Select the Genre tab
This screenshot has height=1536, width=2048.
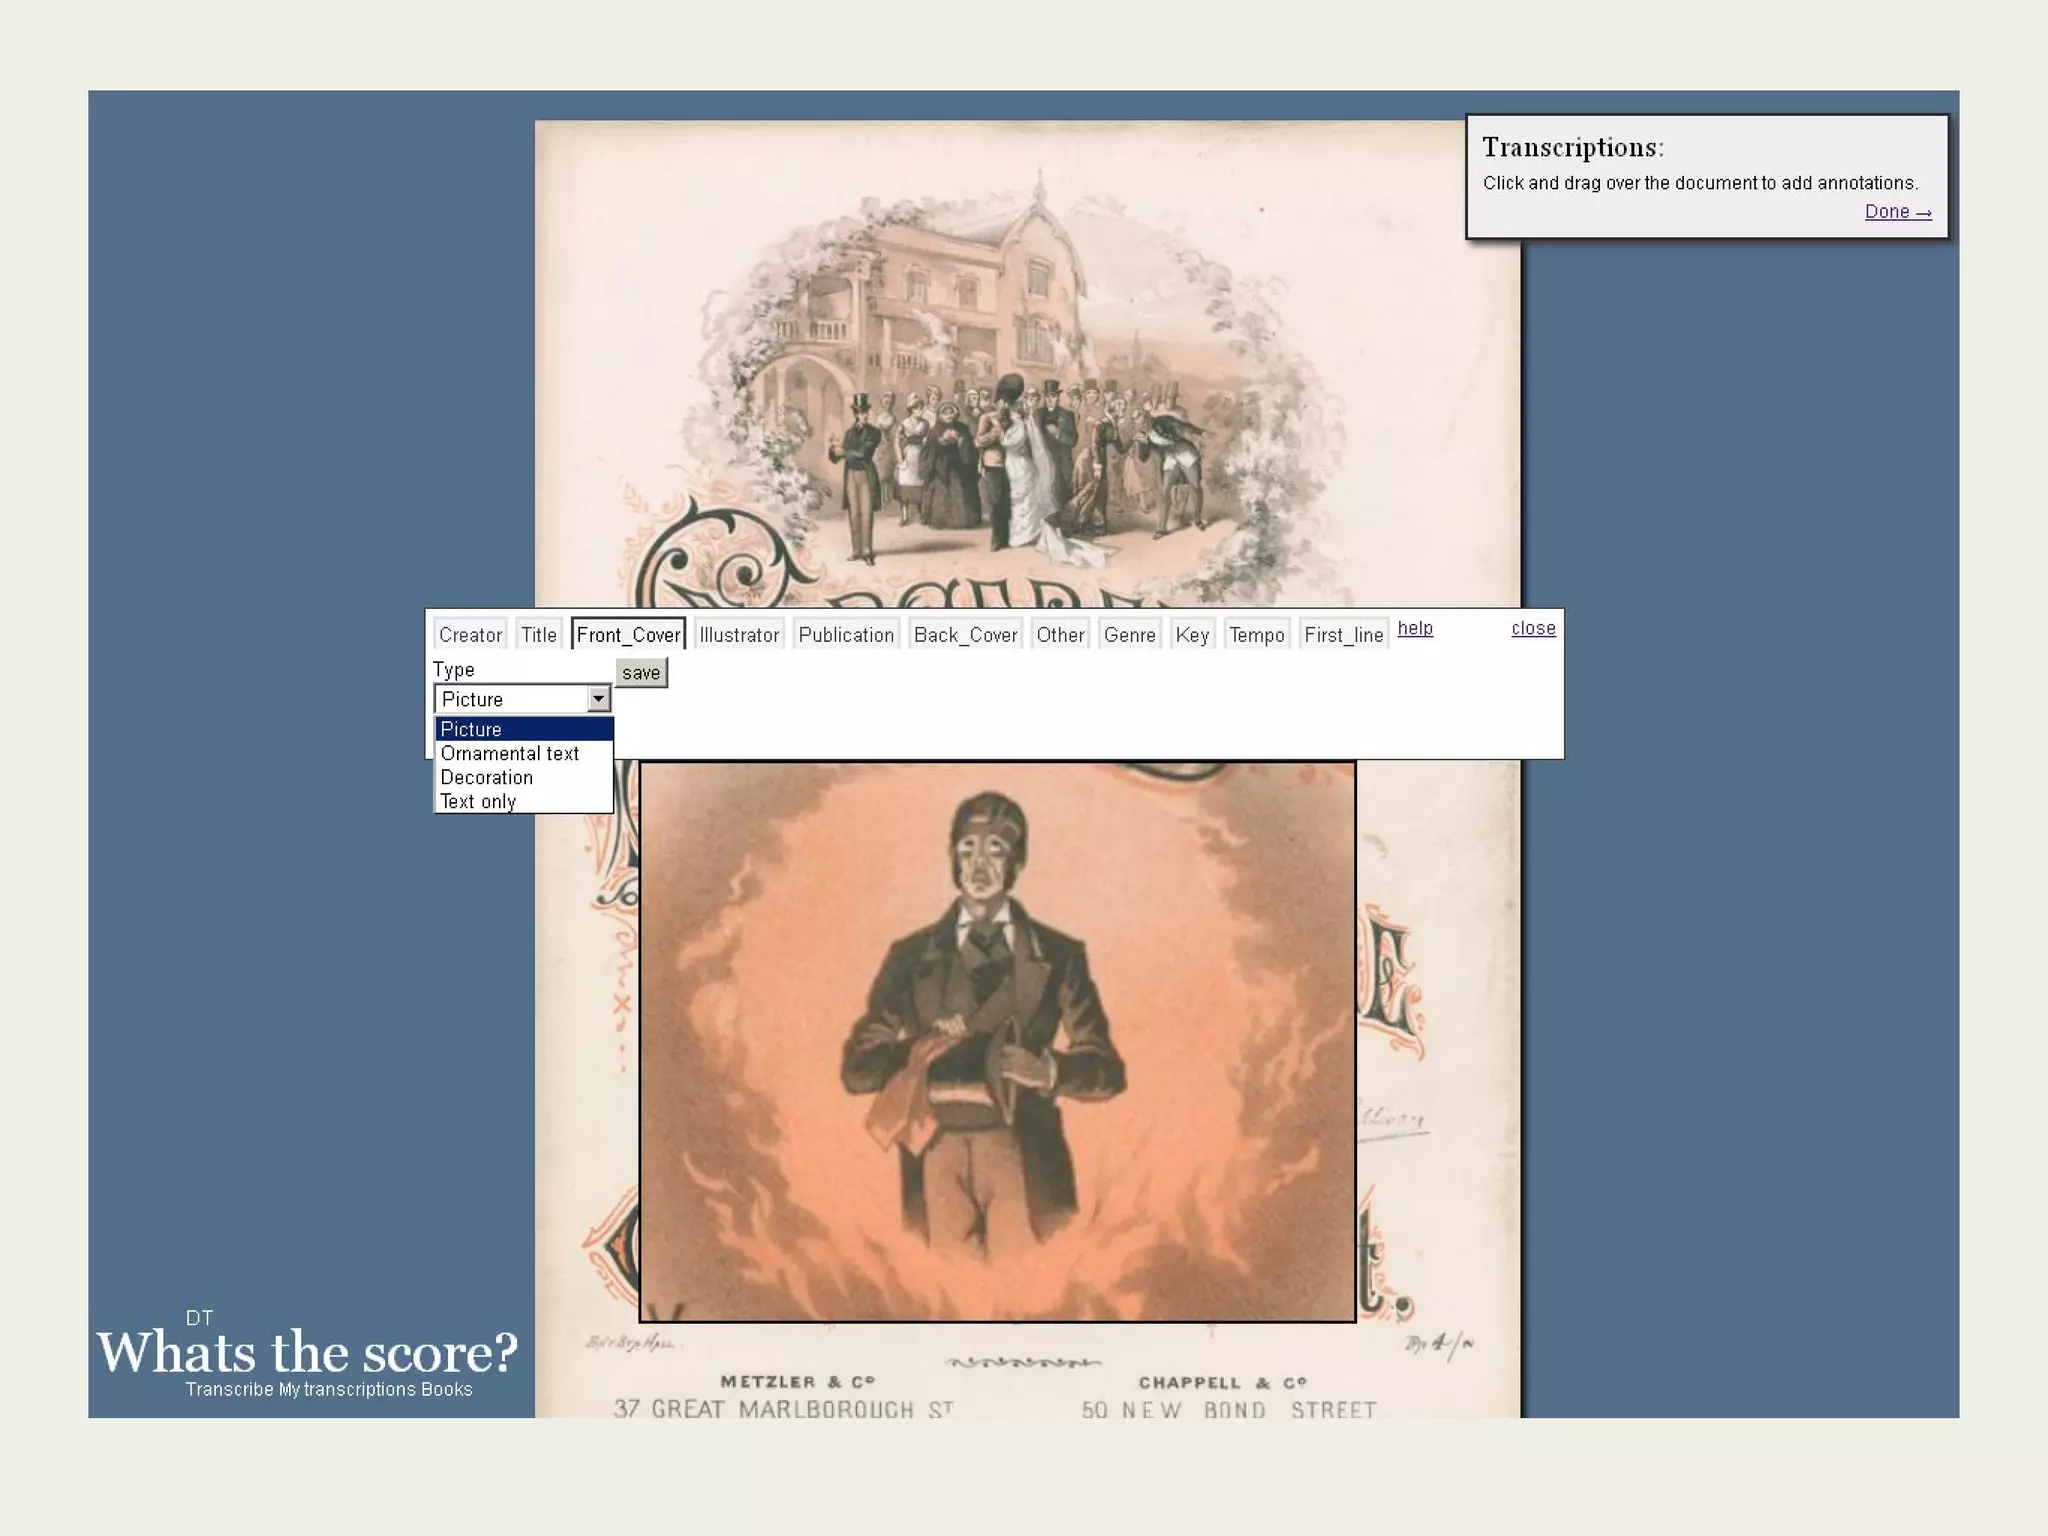[x=1129, y=635]
